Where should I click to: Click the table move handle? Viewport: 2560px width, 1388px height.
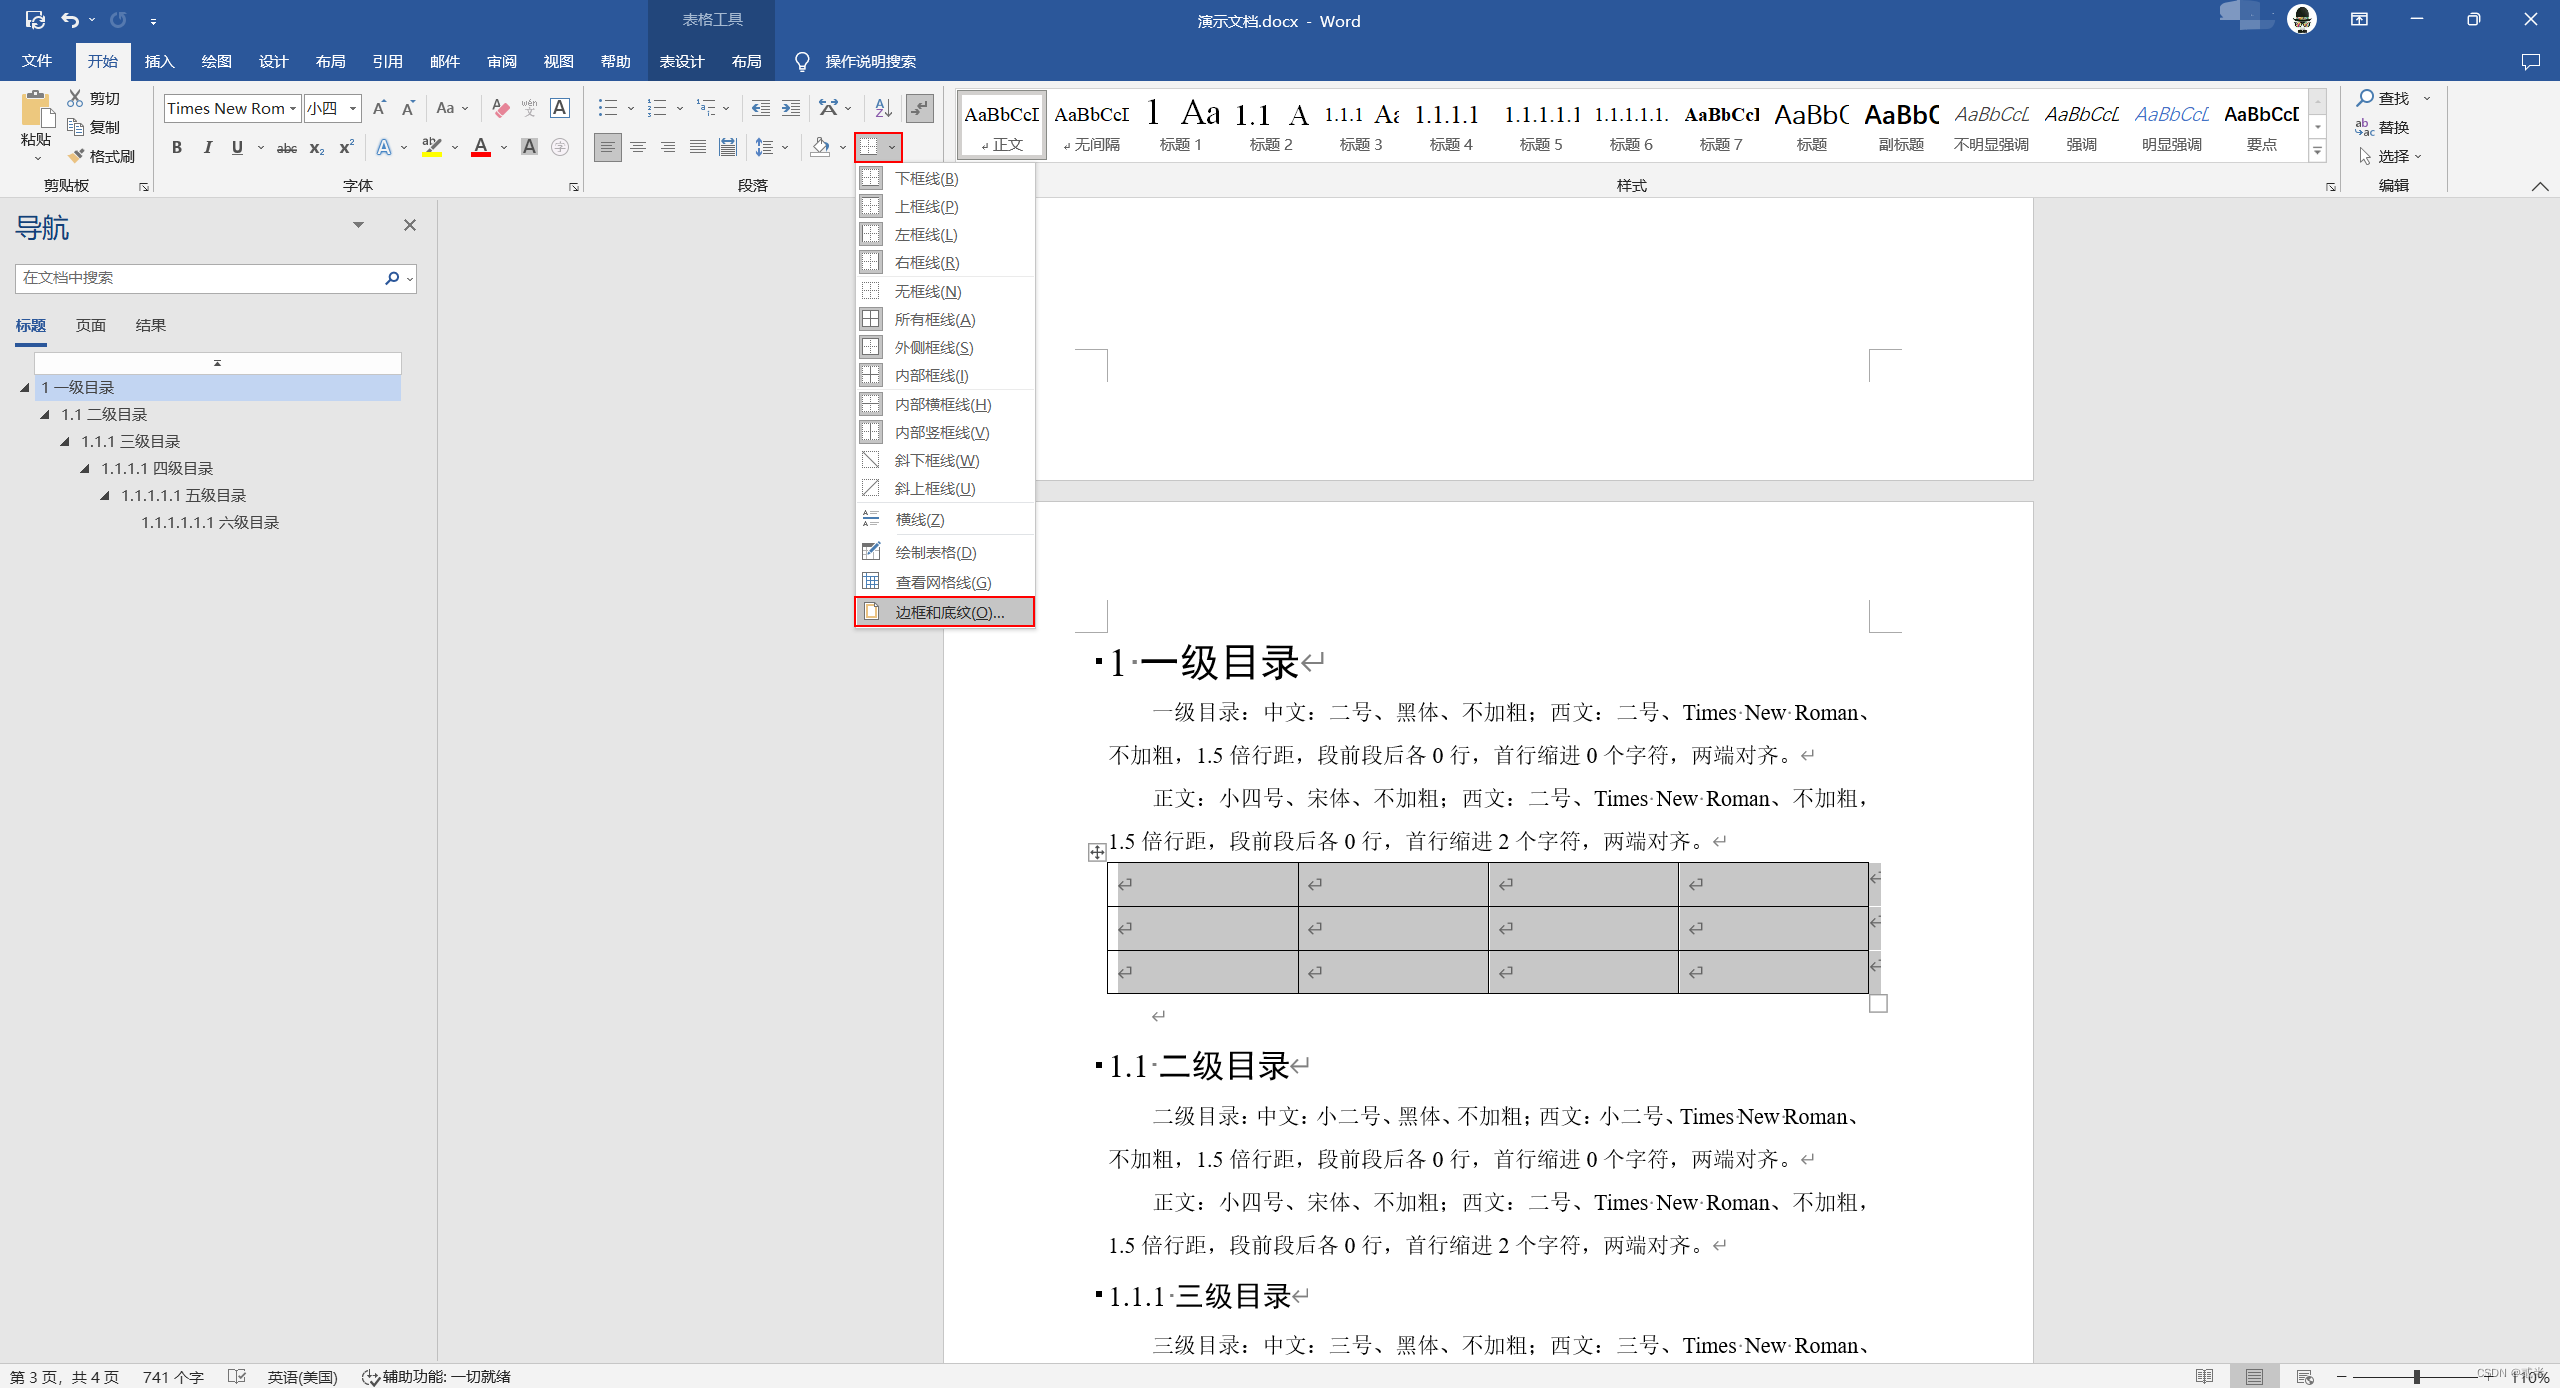click(x=1097, y=852)
